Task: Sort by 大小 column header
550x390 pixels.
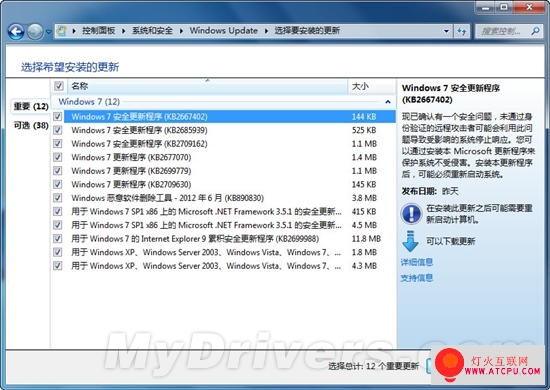Action: coord(372,86)
